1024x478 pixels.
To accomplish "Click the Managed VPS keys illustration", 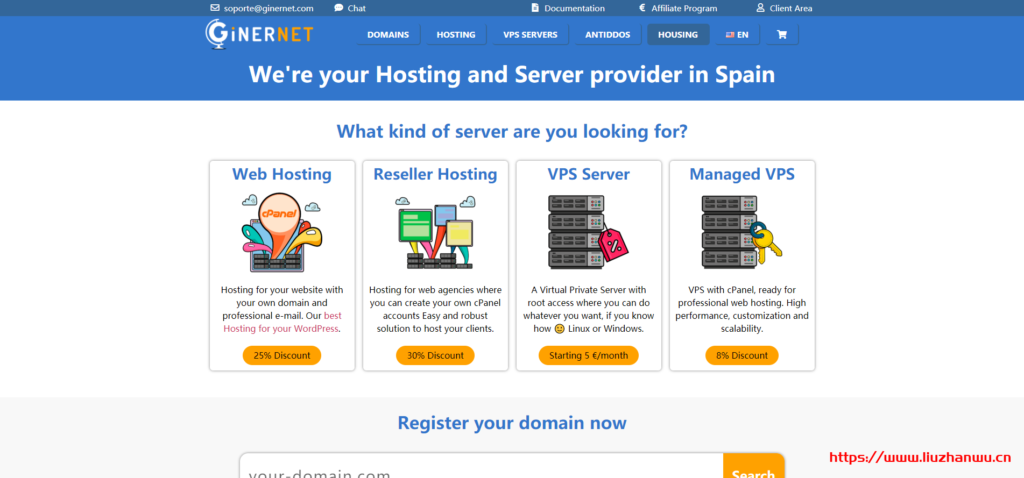I will (741, 232).
